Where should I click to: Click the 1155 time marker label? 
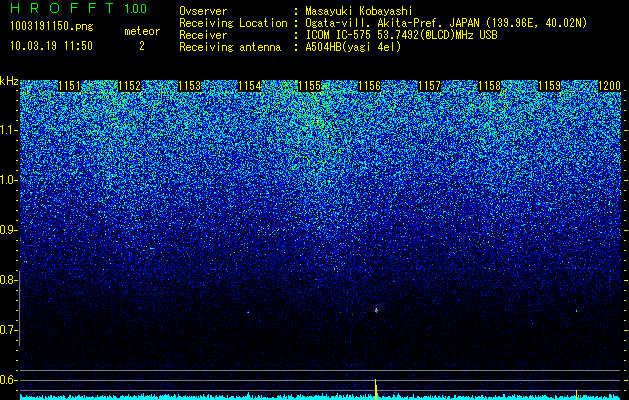pyautogui.click(x=310, y=86)
